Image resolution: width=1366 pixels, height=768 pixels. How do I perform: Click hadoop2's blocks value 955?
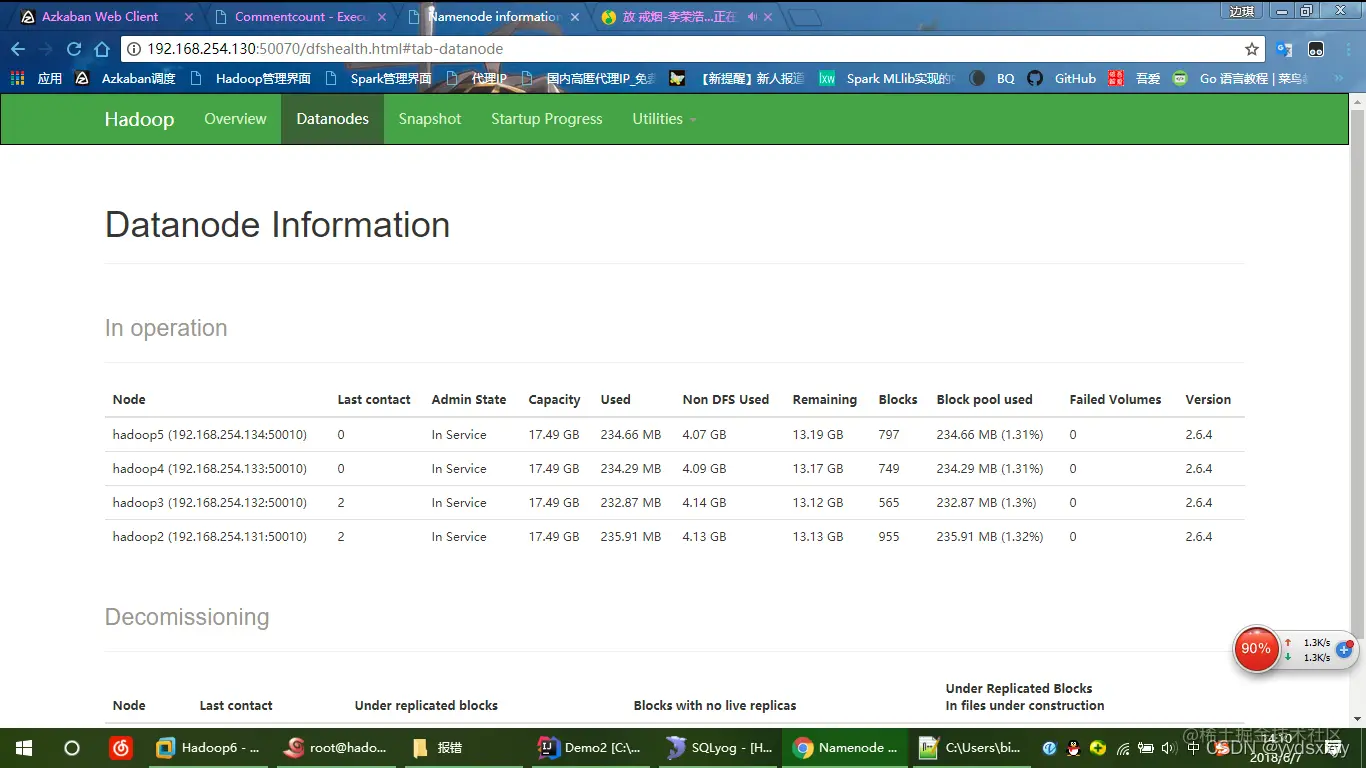click(889, 537)
